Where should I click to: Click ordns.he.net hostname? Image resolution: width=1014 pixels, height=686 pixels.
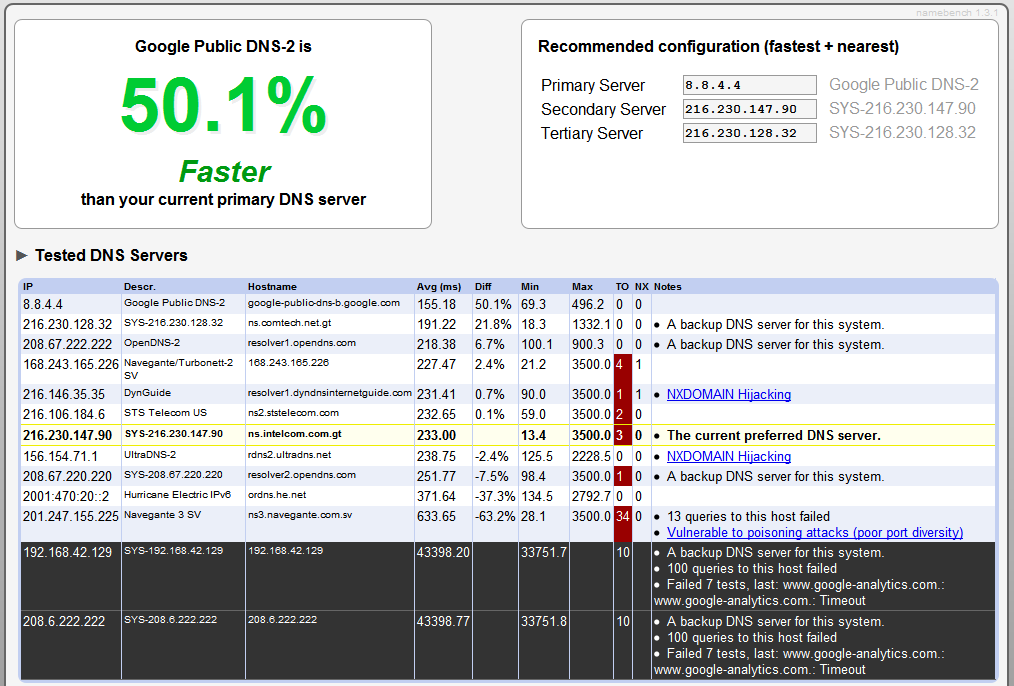click(x=277, y=495)
